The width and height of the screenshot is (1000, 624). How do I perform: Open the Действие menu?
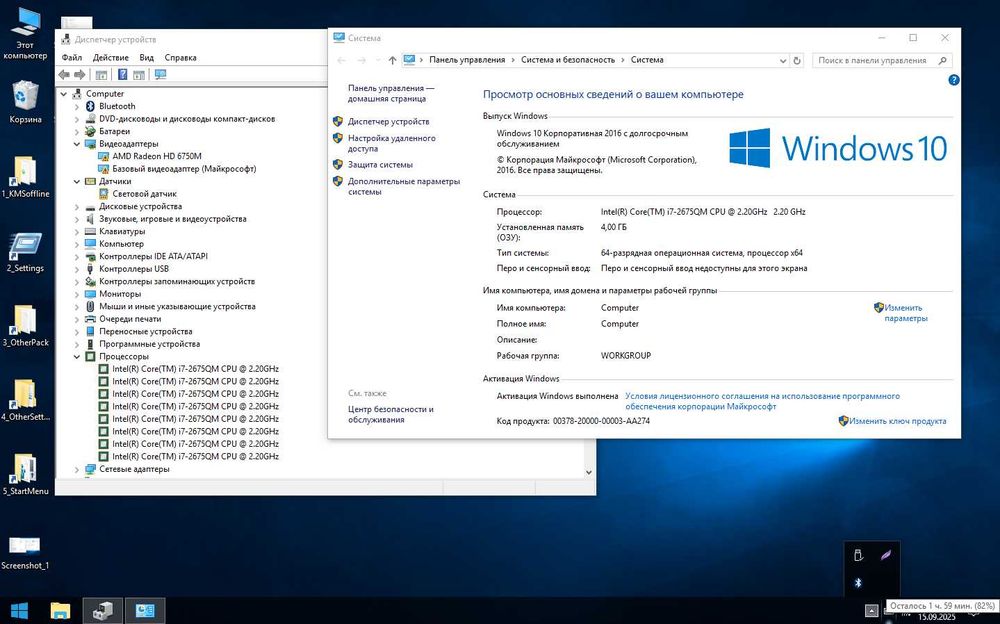click(110, 57)
